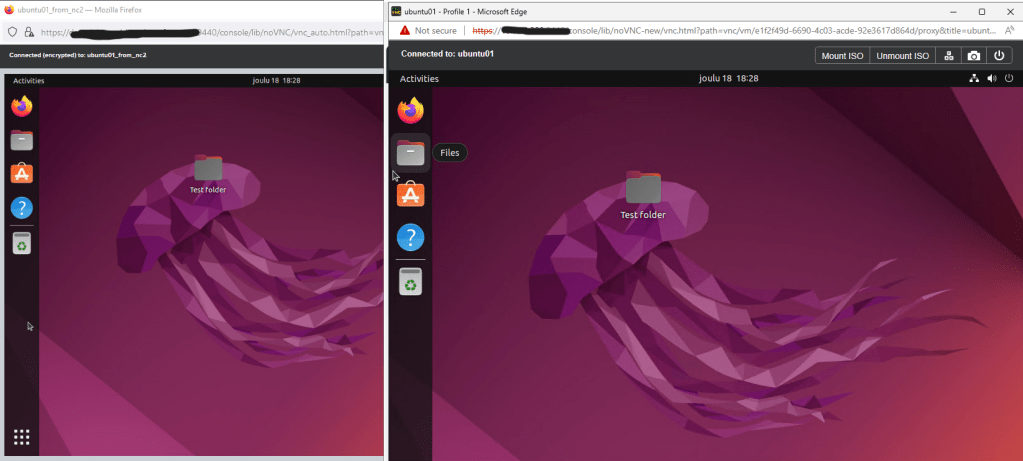Open the volume system menu in Edge console

pos(991,78)
